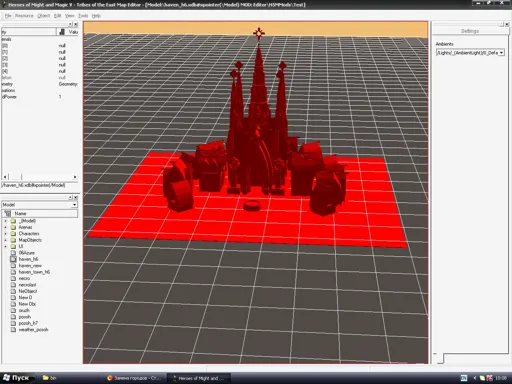Screen dimensions: 512x384
Task: Select the materials [0] property row
Action: click(39, 45)
